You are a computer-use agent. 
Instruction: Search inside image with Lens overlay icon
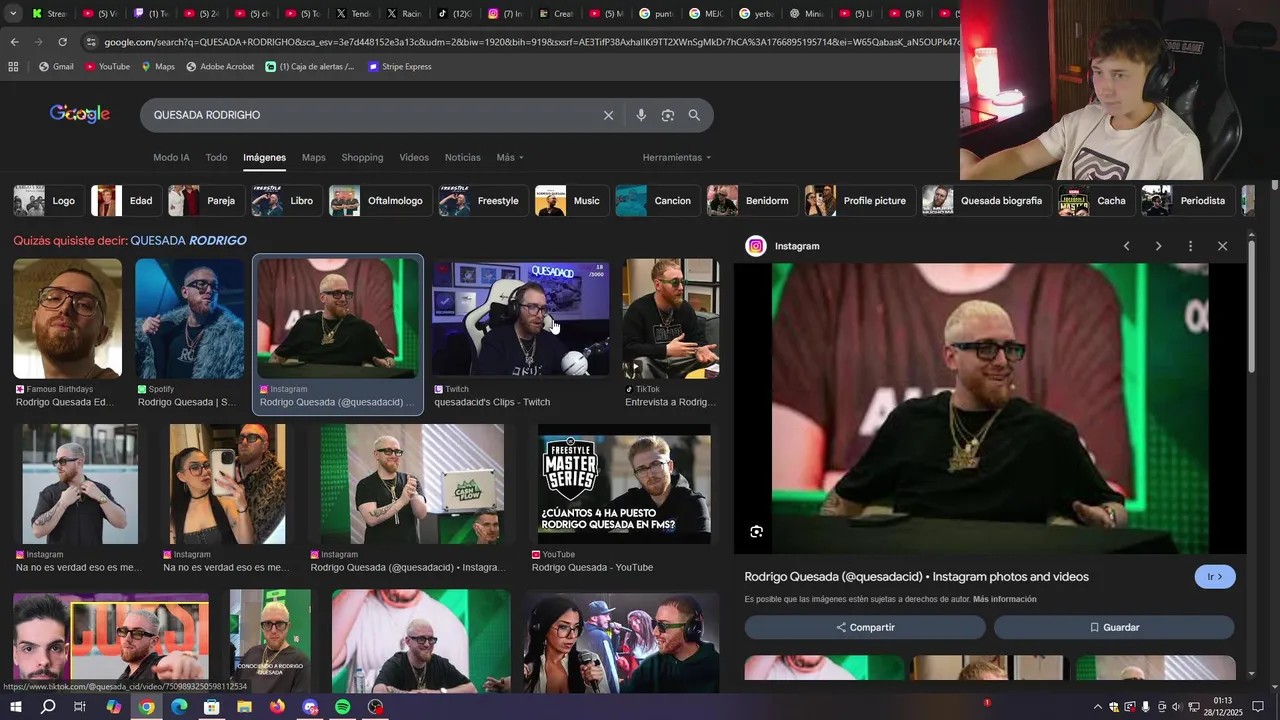tap(756, 532)
